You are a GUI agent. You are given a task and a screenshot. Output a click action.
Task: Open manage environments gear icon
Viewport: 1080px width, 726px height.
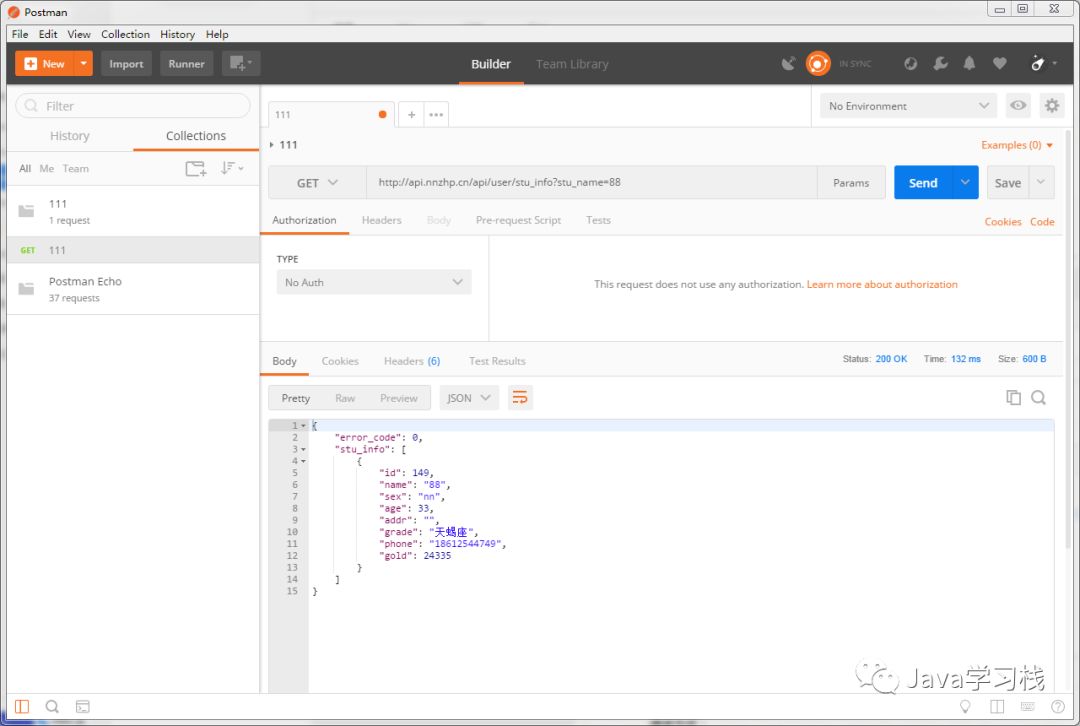pyautogui.click(x=1051, y=105)
